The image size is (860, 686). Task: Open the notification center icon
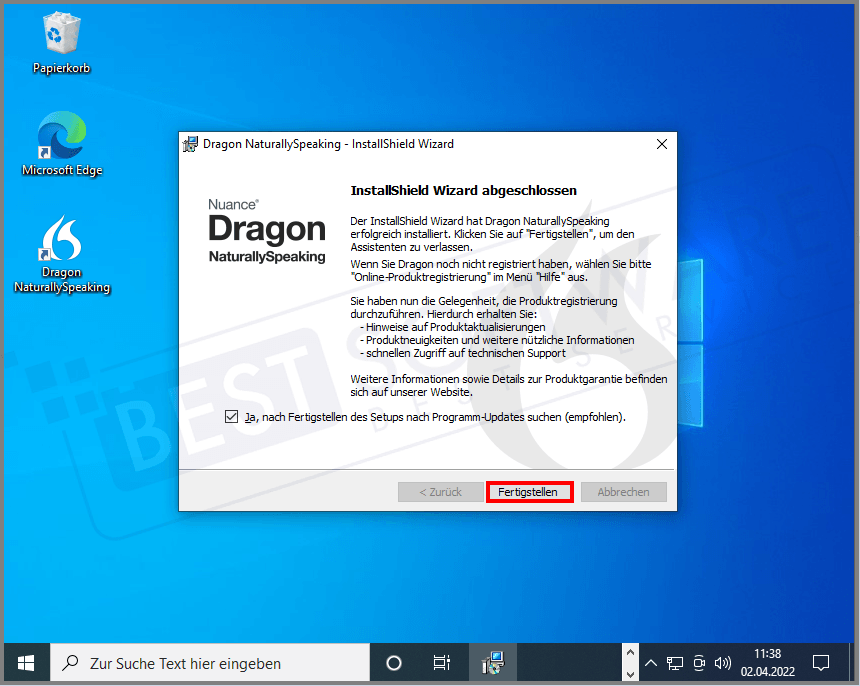pyautogui.click(x=821, y=663)
